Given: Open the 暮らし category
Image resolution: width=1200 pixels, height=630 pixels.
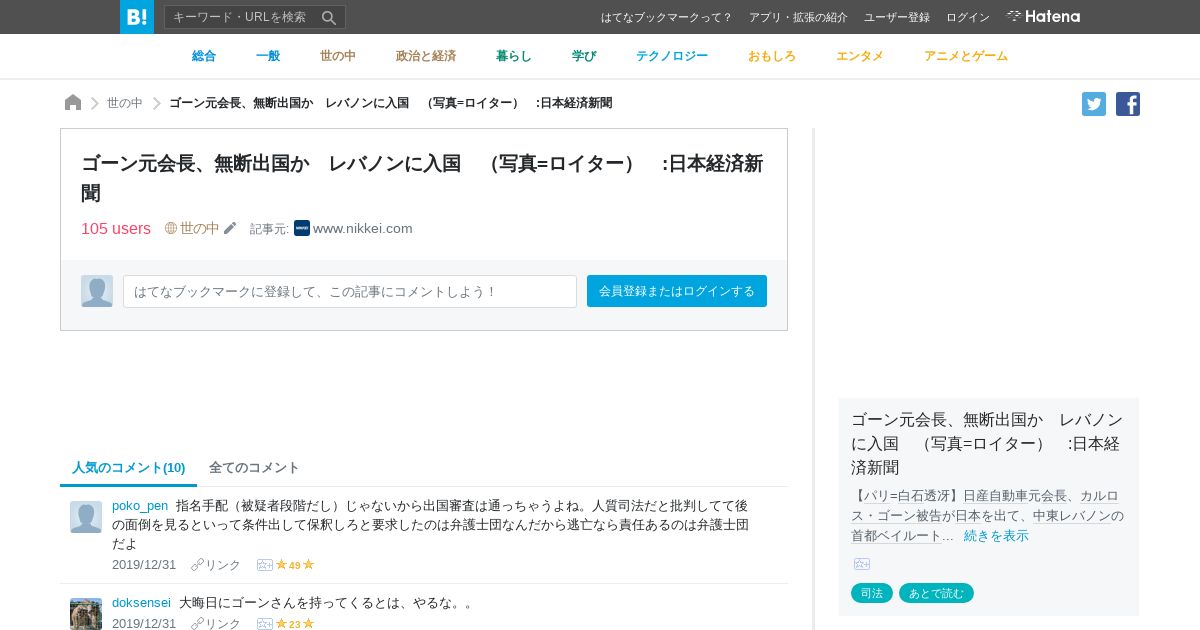Looking at the screenshot, I should (514, 56).
